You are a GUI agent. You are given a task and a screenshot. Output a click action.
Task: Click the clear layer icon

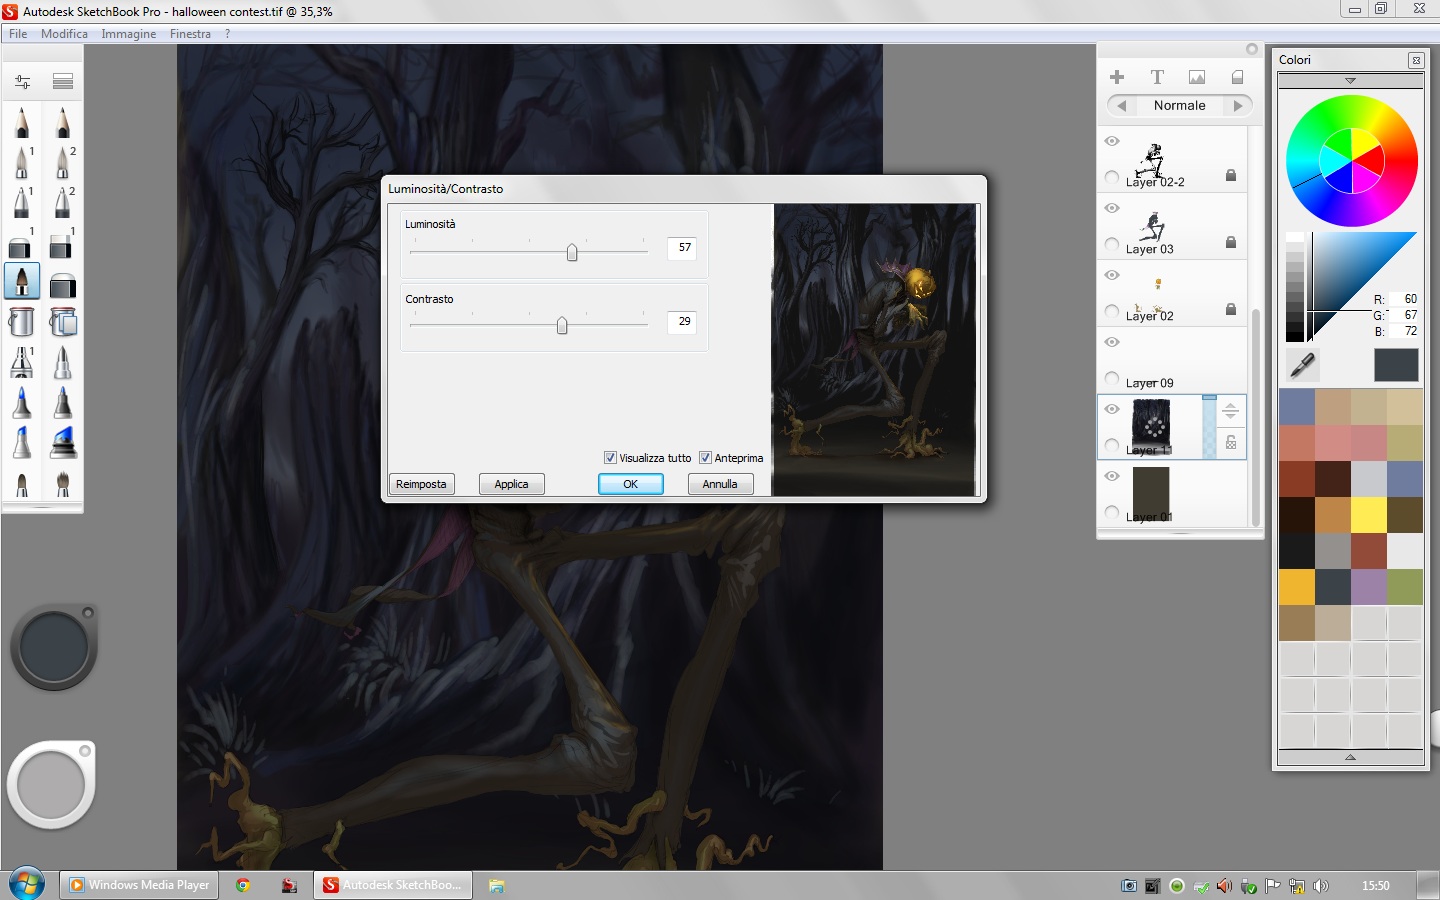pyautogui.click(x=1237, y=77)
